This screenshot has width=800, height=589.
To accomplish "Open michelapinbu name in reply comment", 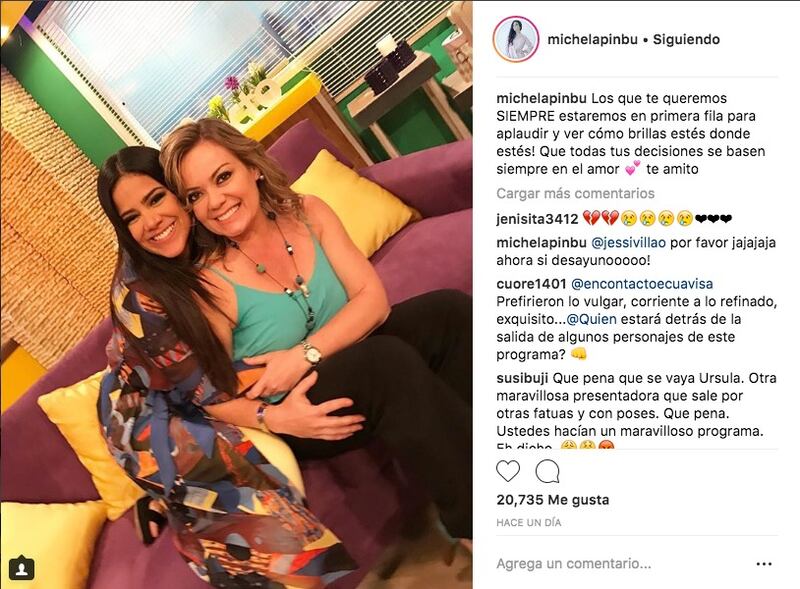I will coord(541,242).
